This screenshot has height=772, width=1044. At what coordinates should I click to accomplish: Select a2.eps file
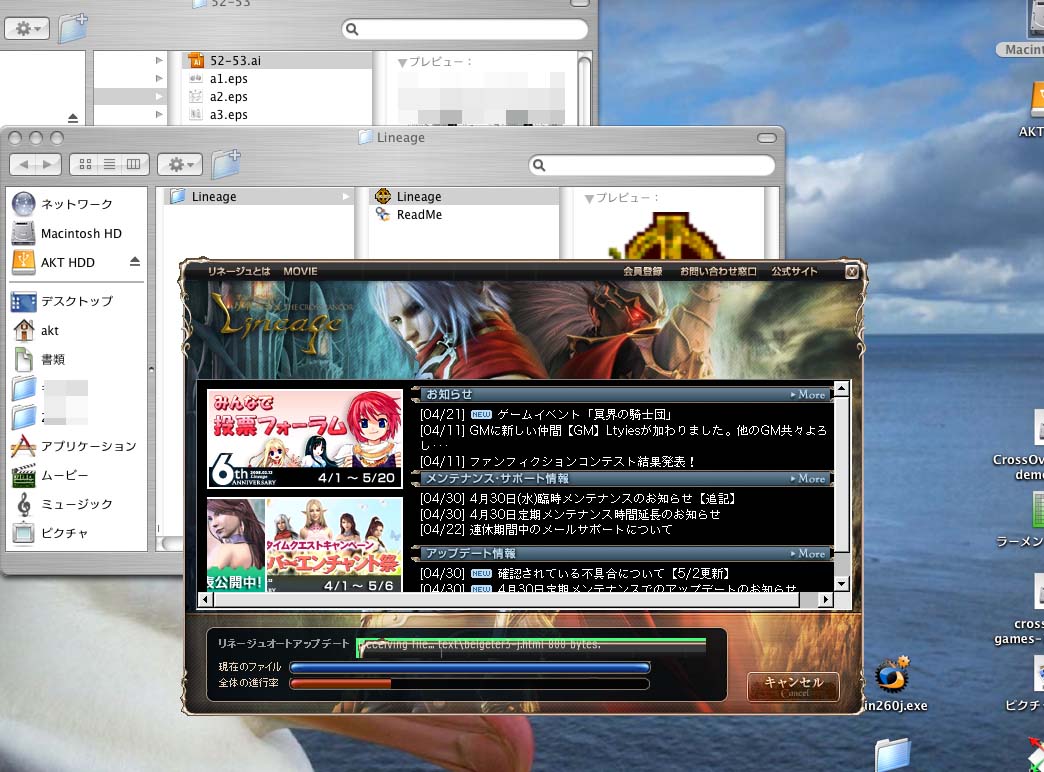coord(277,97)
